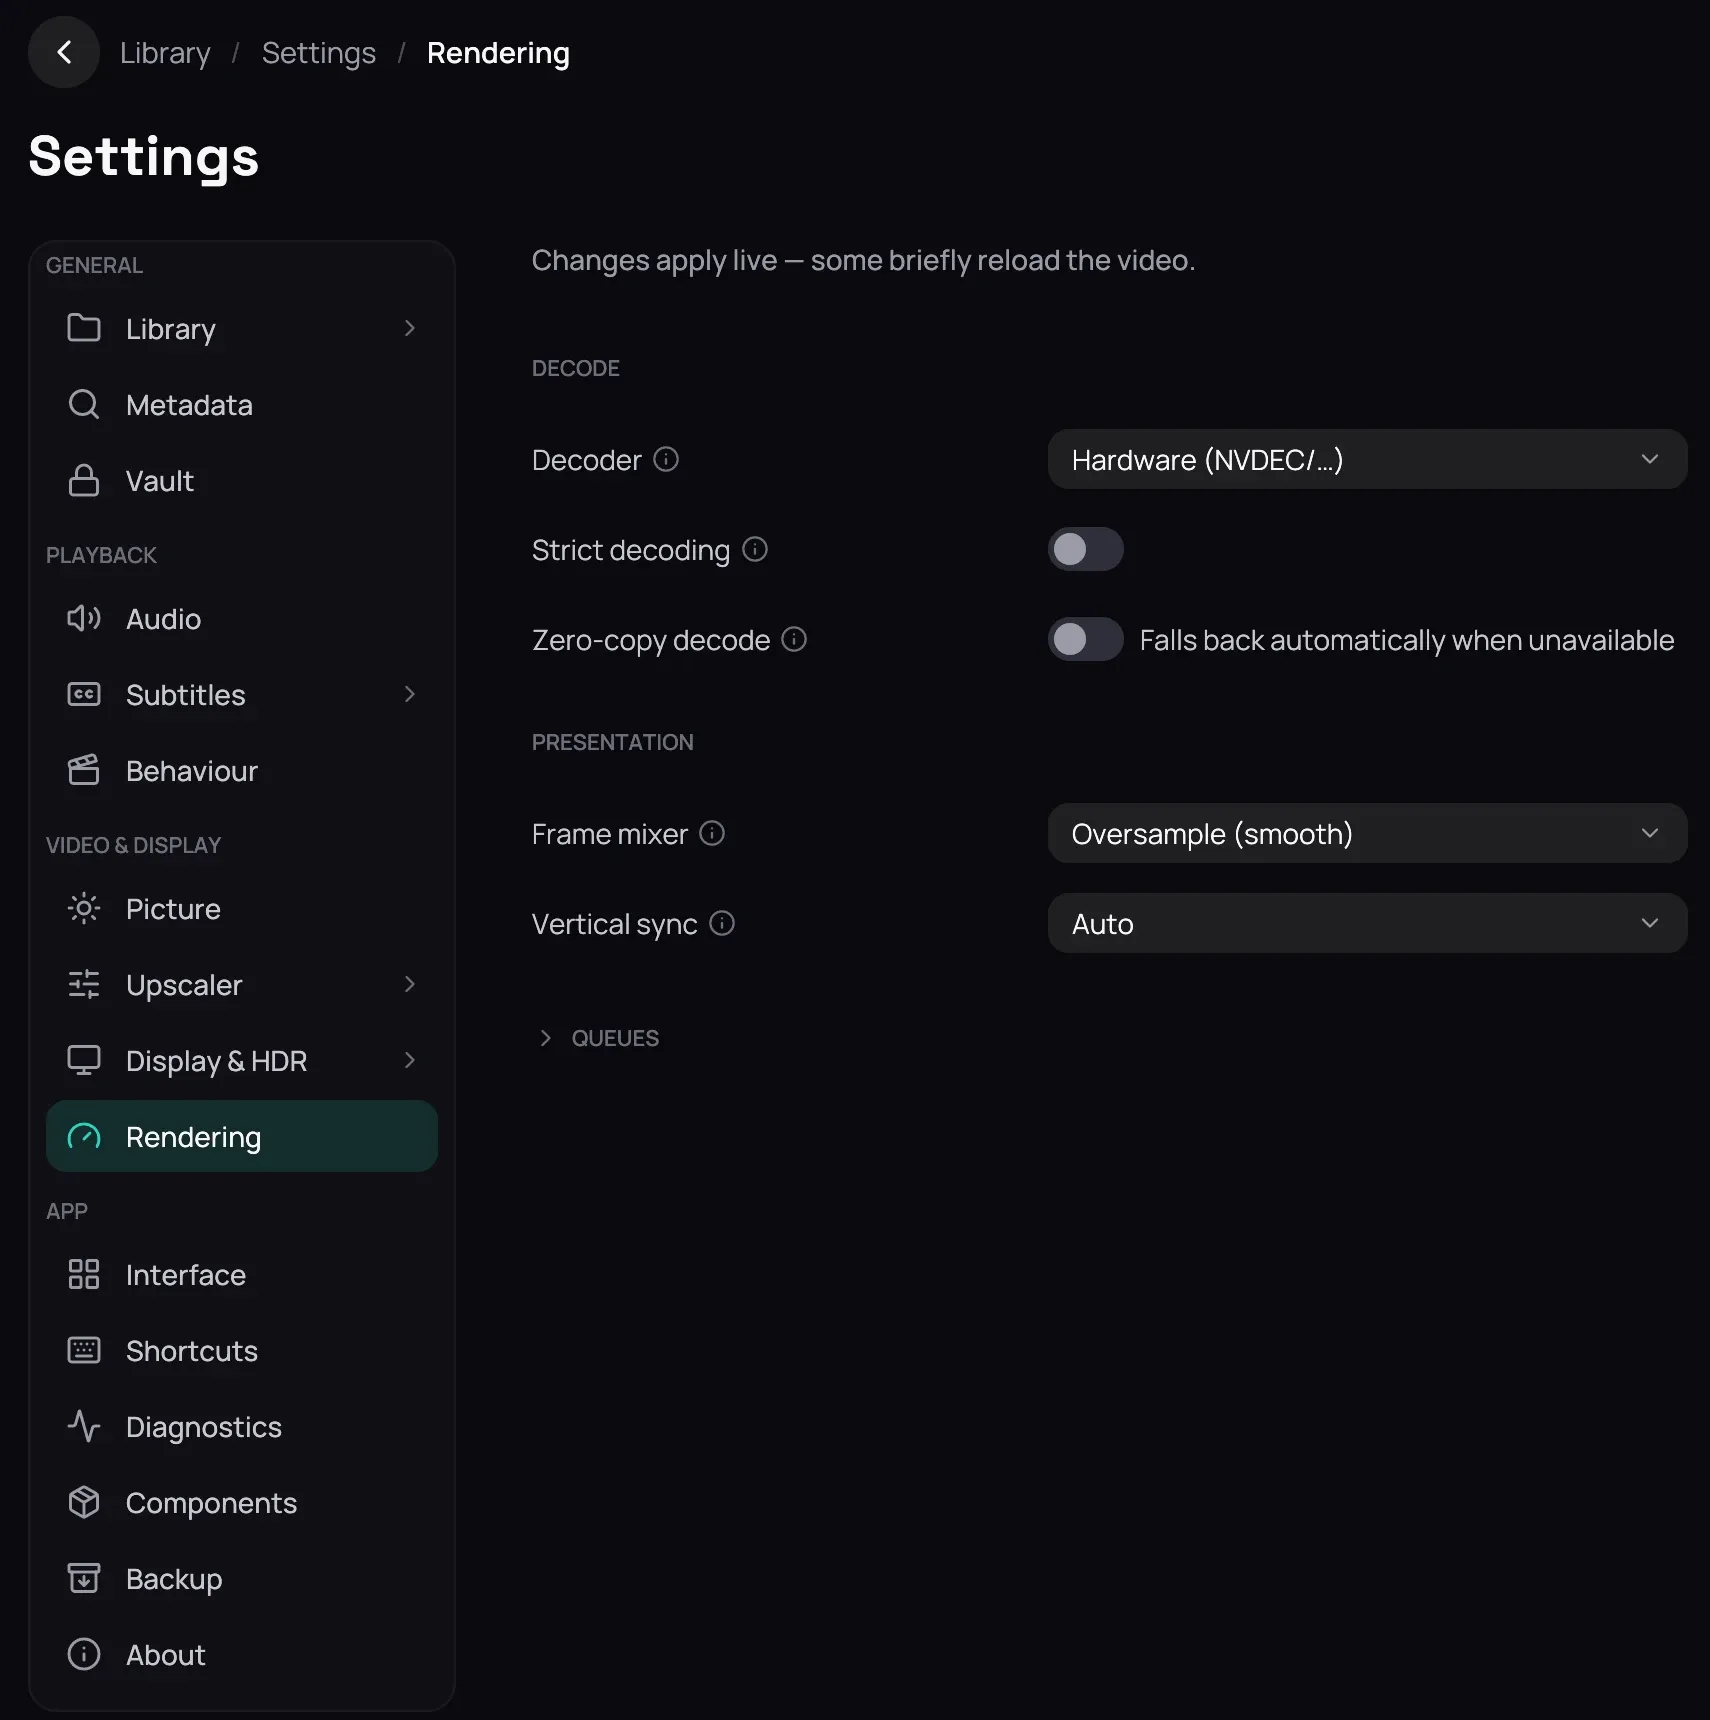Screen dimensions: 1710x1720
Task: Open the Vertical sync Auto dropdown
Action: [x=1367, y=923]
